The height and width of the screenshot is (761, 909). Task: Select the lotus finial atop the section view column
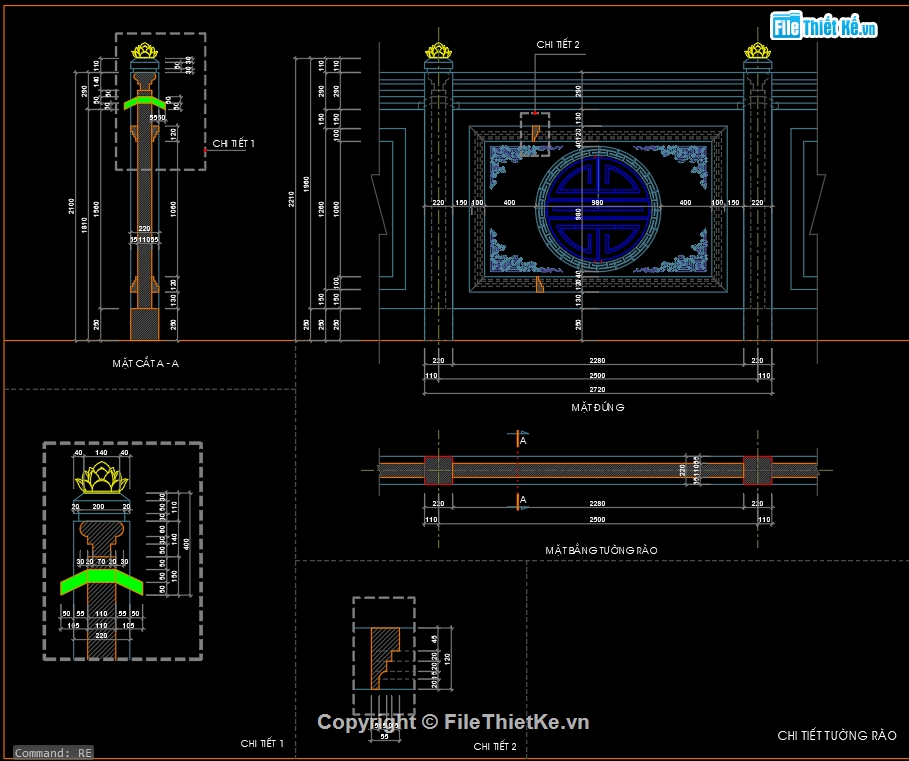click(x=144, y=51)
